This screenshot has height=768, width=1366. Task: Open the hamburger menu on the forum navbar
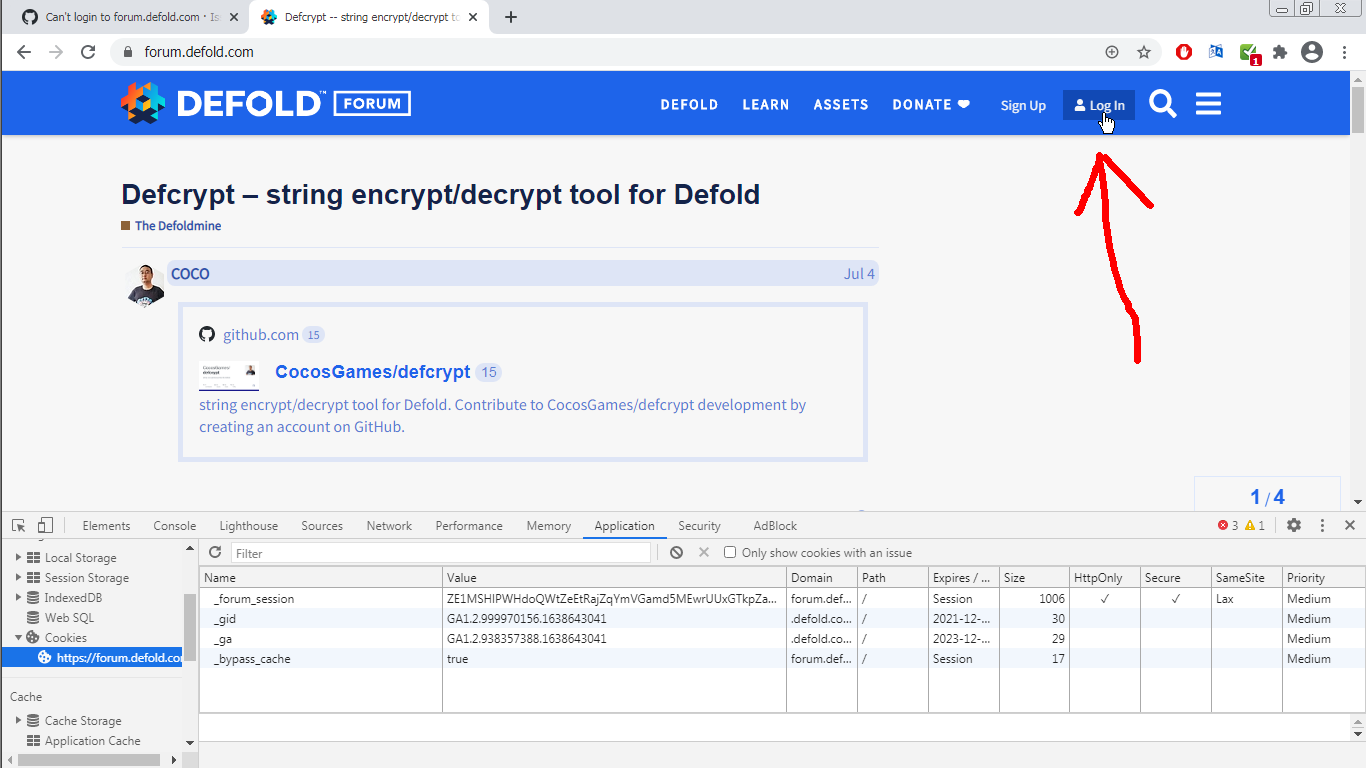[1208, 103]
